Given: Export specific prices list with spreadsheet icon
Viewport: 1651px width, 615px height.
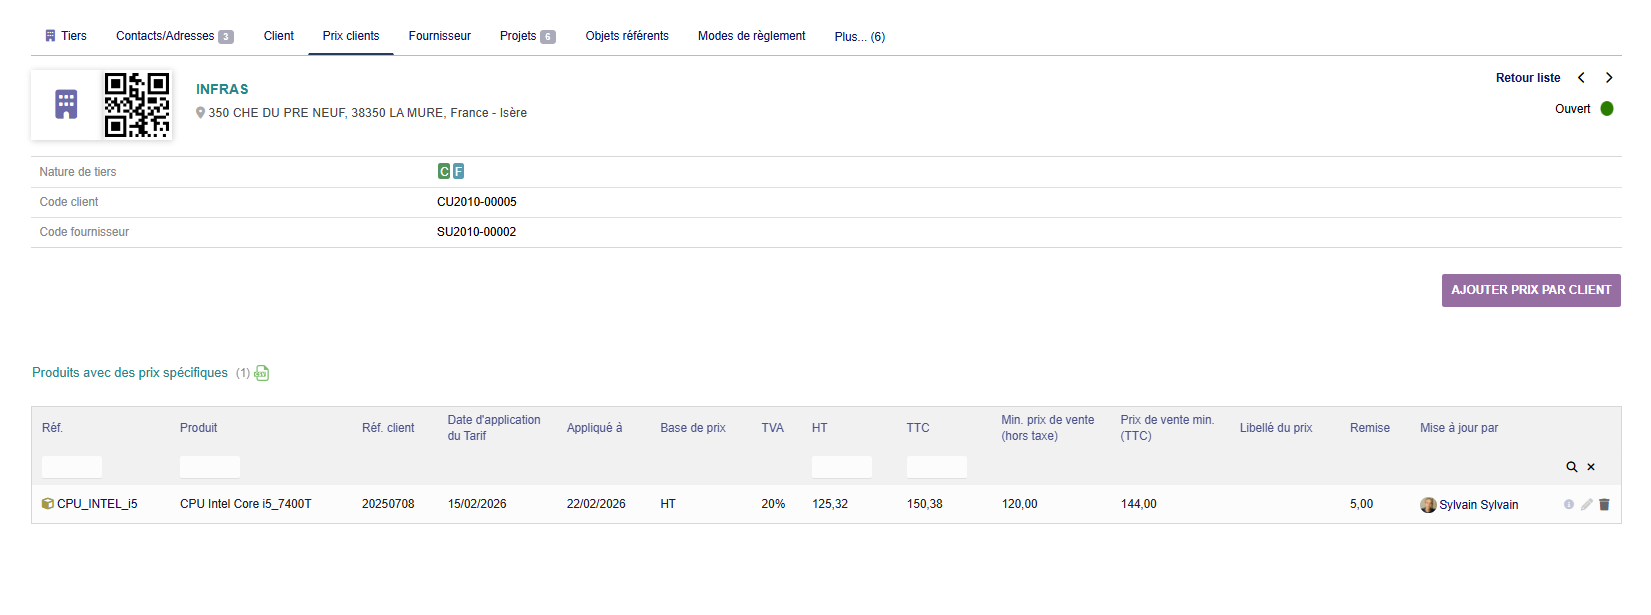Looking at the screenshot, I should 262,373.
